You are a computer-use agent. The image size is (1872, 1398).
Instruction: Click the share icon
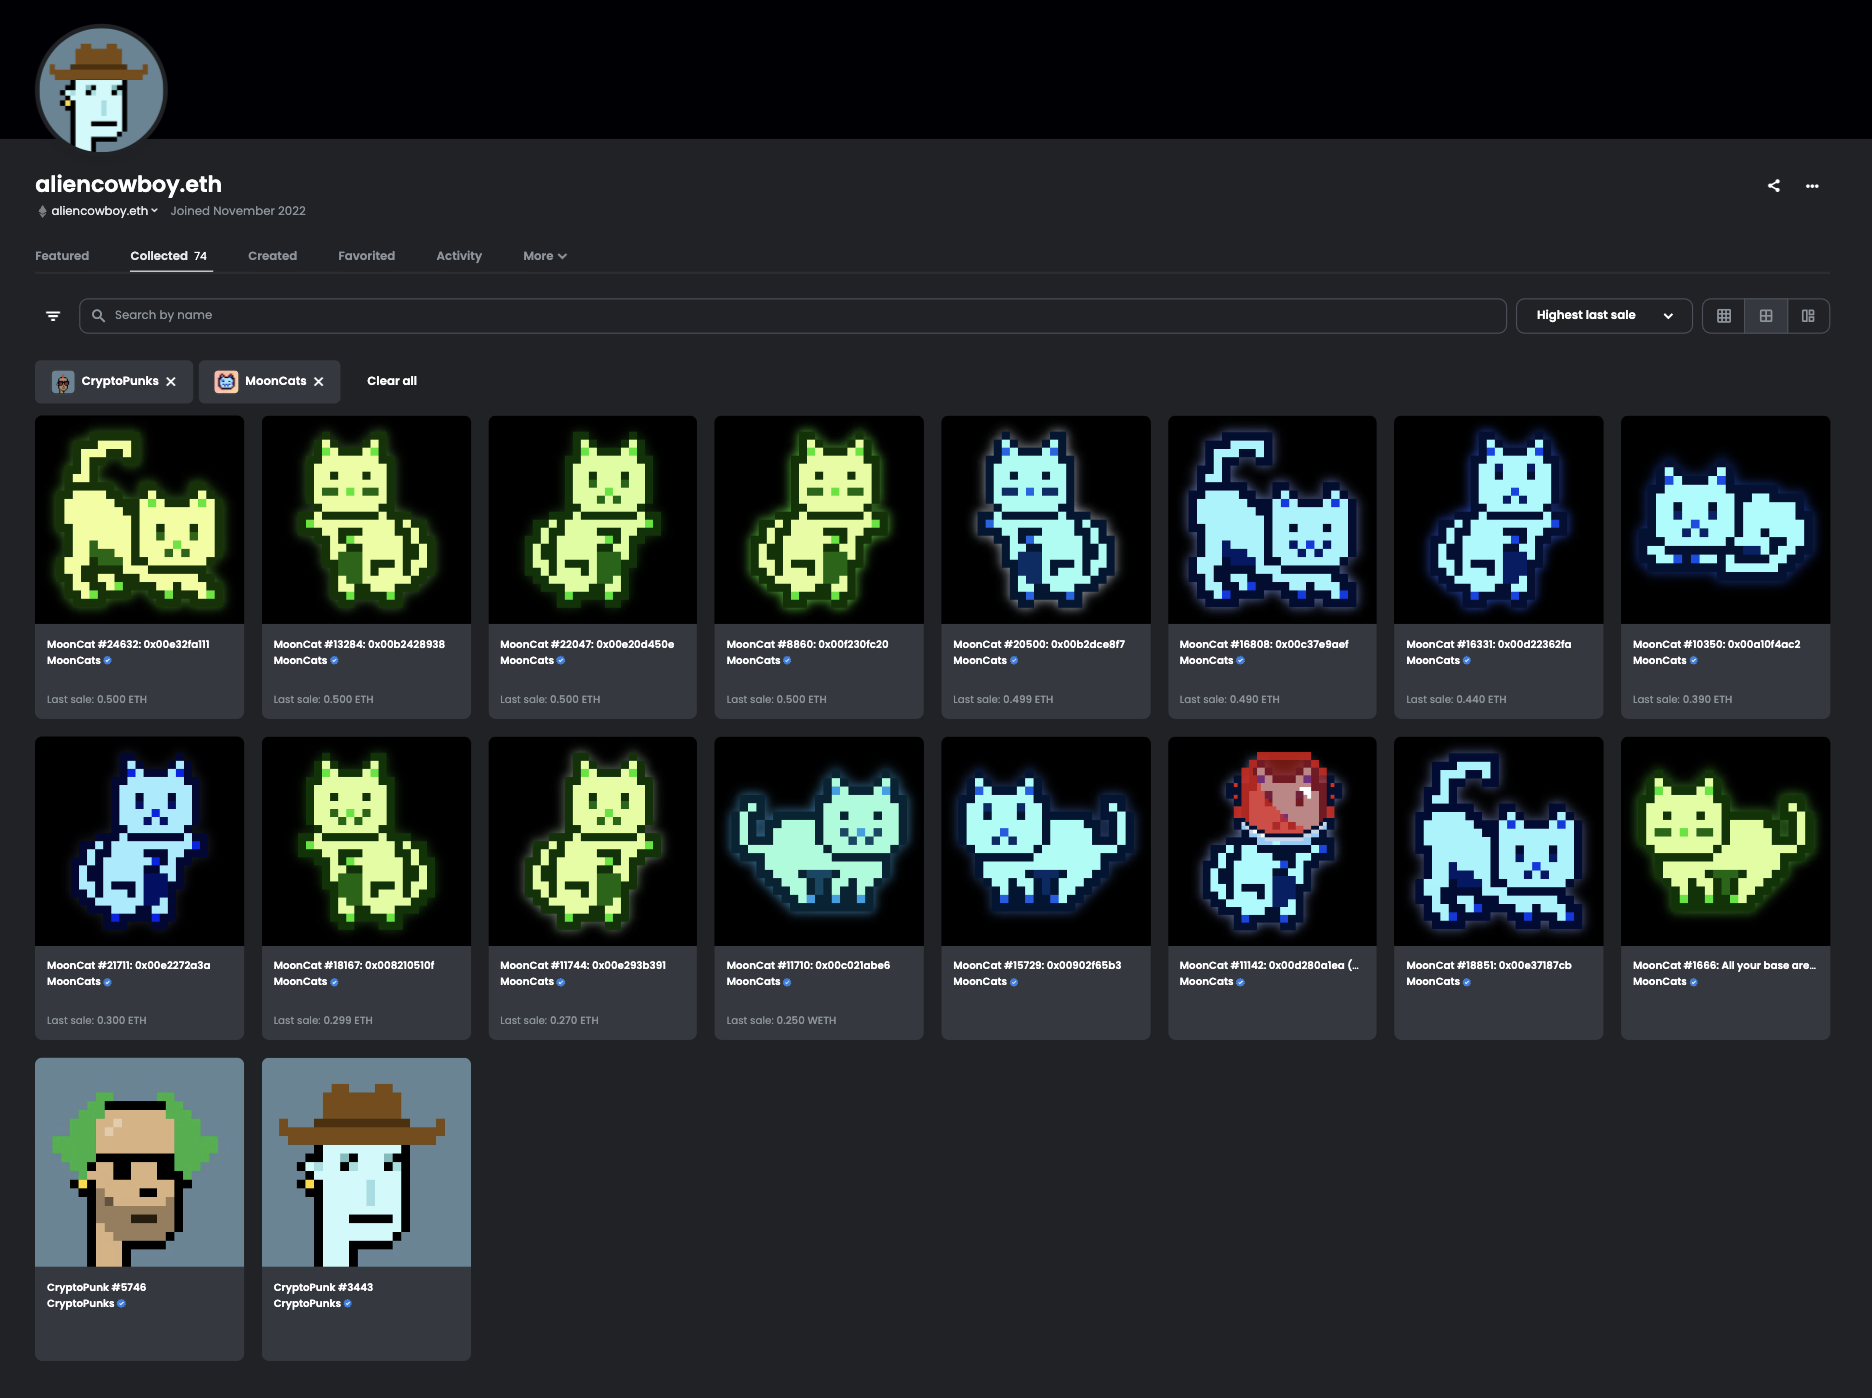coord(1774,186)
